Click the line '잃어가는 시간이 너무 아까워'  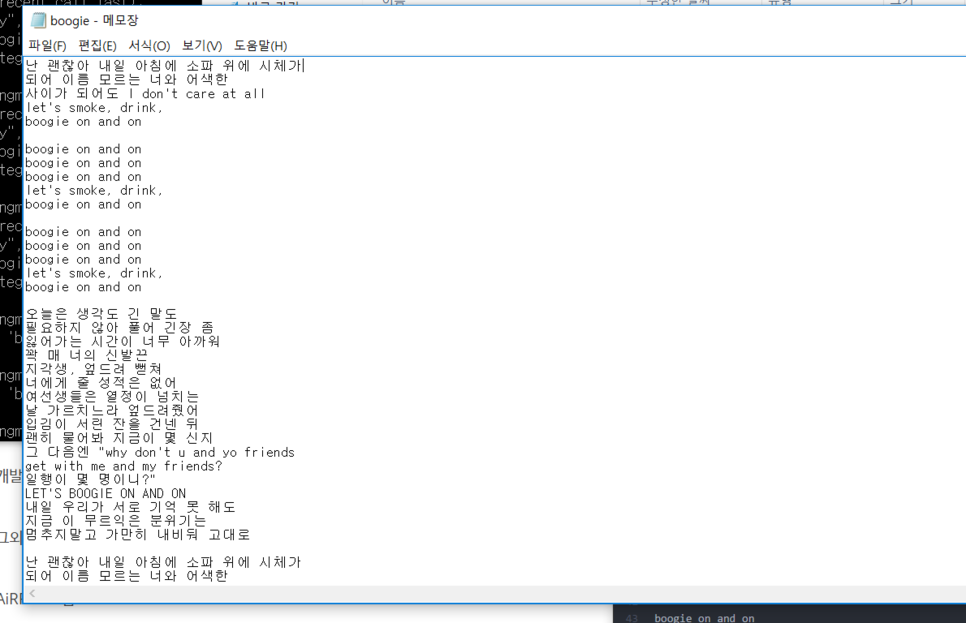click(123, 341)
